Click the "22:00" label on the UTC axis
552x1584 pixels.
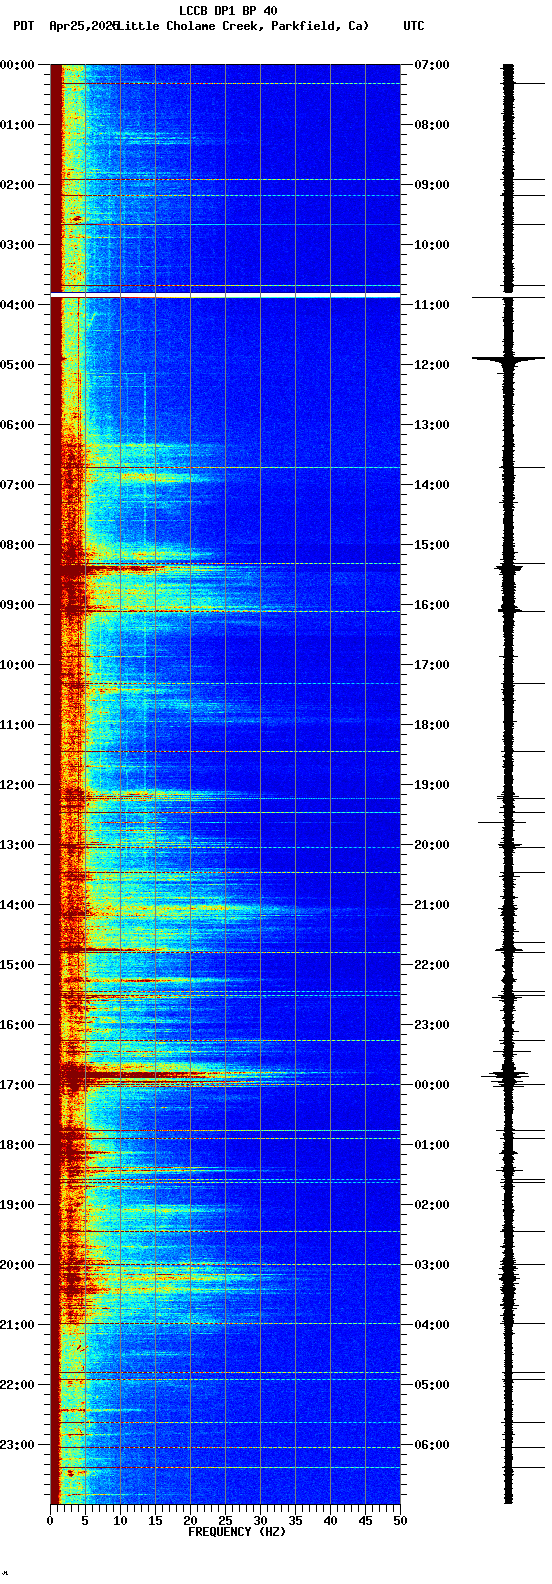pyautogui.click(x=432, y=965)
